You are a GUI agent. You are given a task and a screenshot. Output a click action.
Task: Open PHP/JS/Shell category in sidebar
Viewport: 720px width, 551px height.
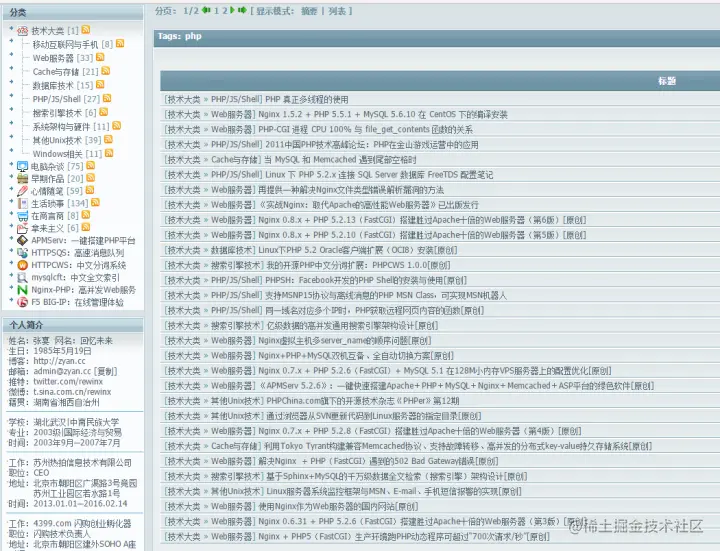pos(56,99)
